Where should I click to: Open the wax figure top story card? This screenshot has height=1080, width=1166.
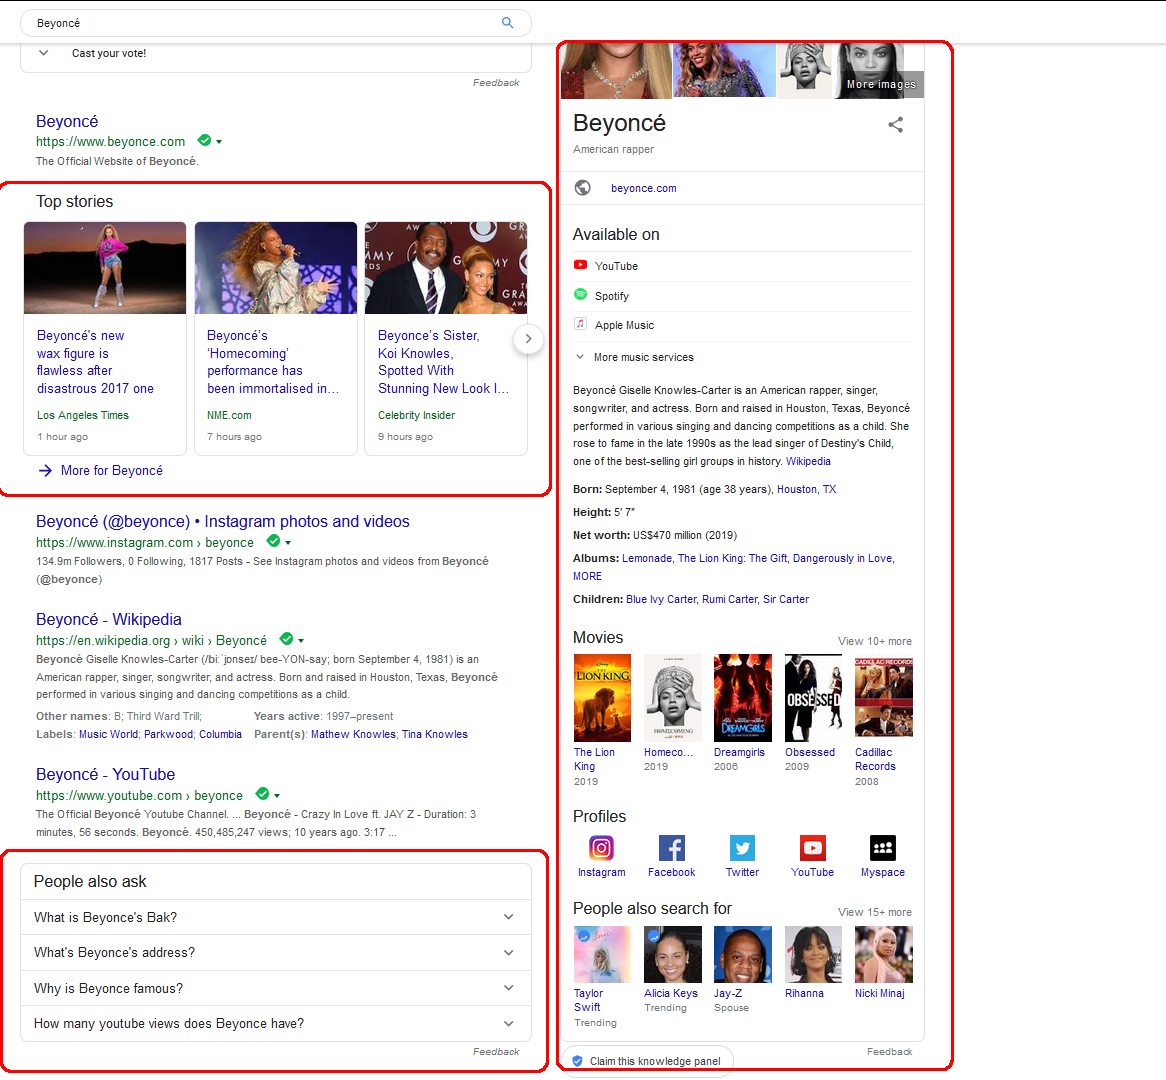(x=105, y=338)
